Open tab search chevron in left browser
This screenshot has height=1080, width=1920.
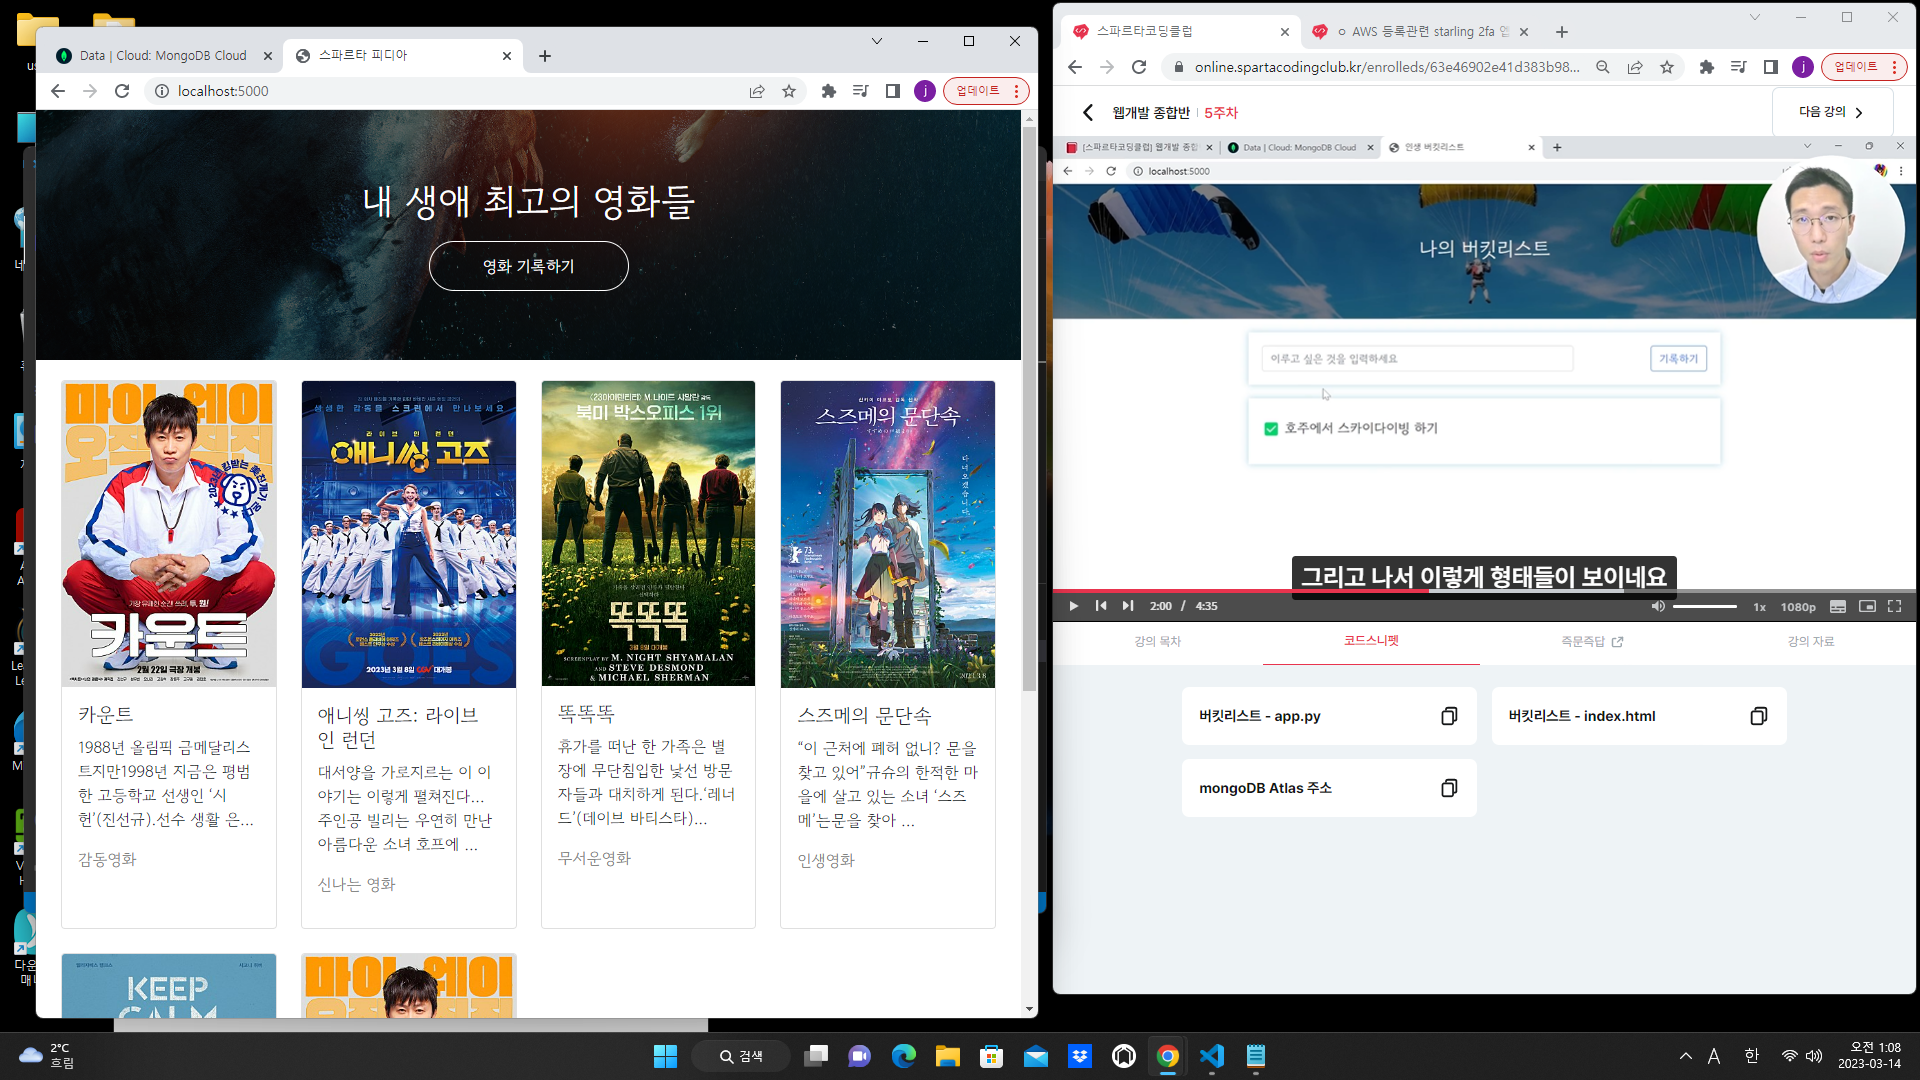(877, 41)
